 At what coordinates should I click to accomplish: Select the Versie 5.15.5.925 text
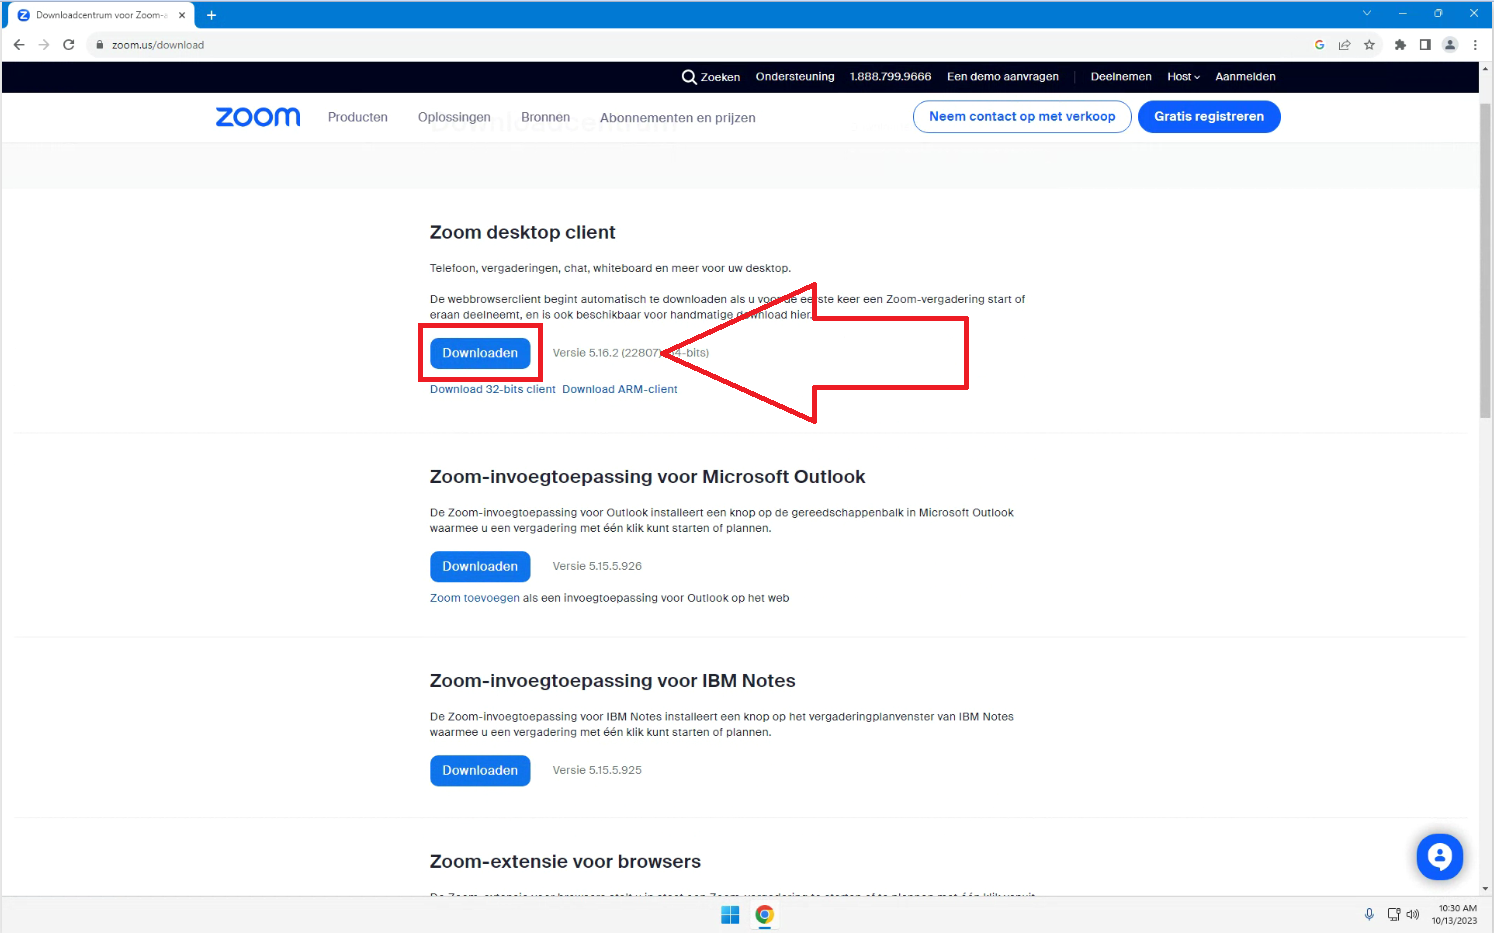[597, 771]
